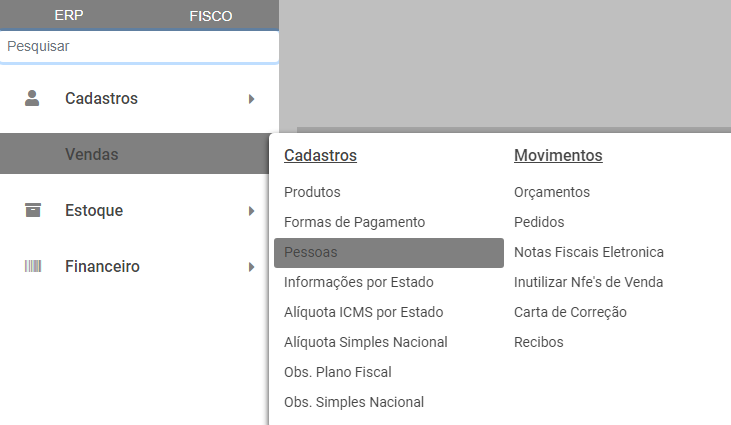
Task: Expand the Estoque submenu arrow
Action: pos(252,211)
